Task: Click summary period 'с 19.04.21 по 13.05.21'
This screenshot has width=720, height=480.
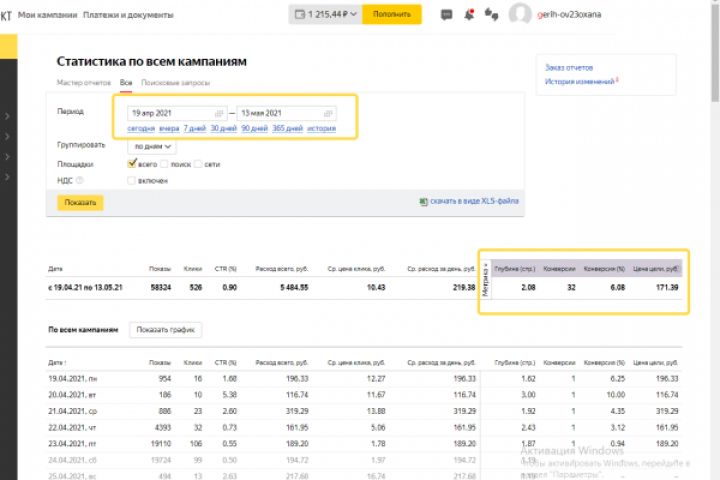Action: tap(85, 288)
